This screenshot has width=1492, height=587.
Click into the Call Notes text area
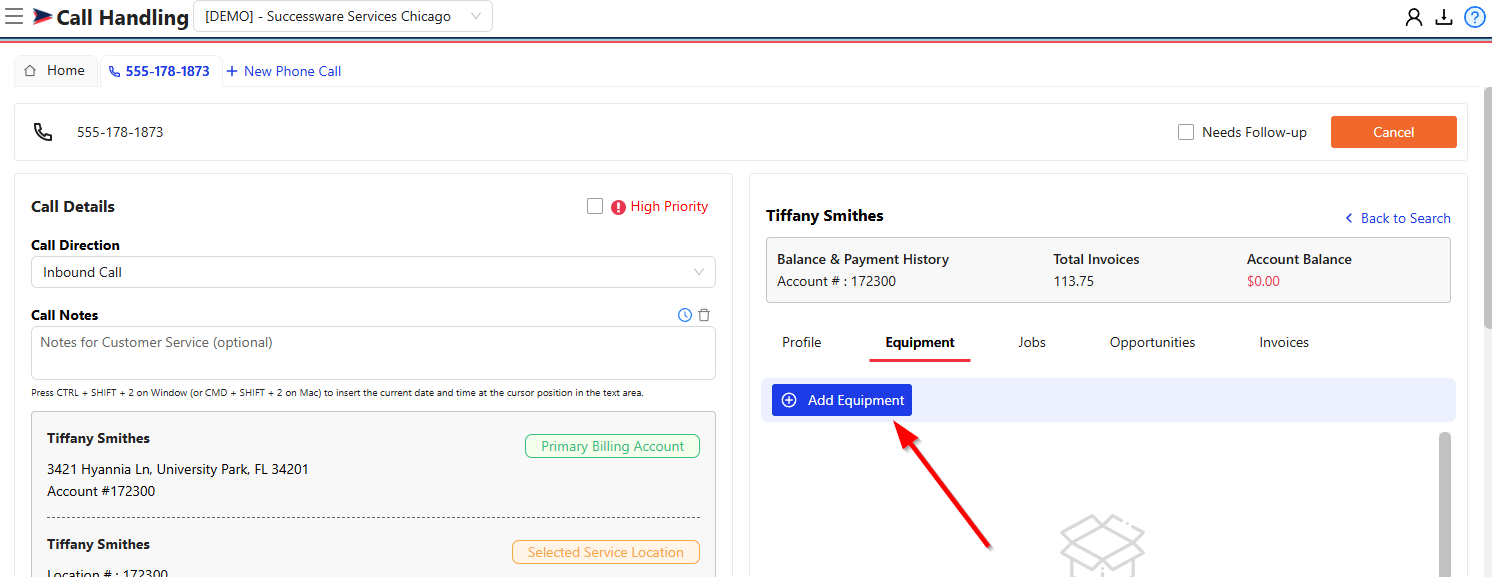373,353
